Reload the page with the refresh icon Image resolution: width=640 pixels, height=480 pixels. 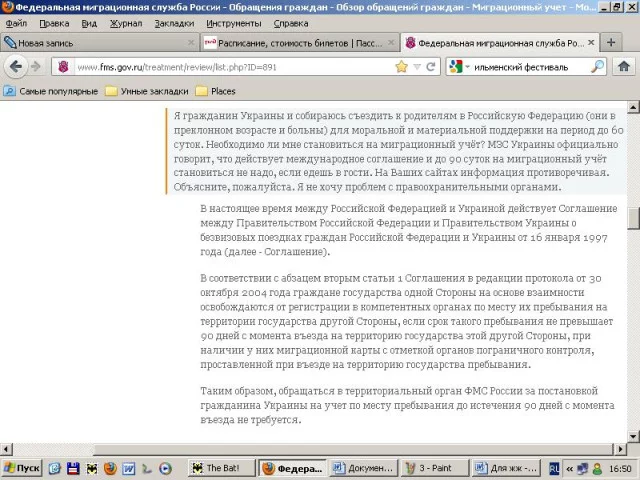coord(431,67)
